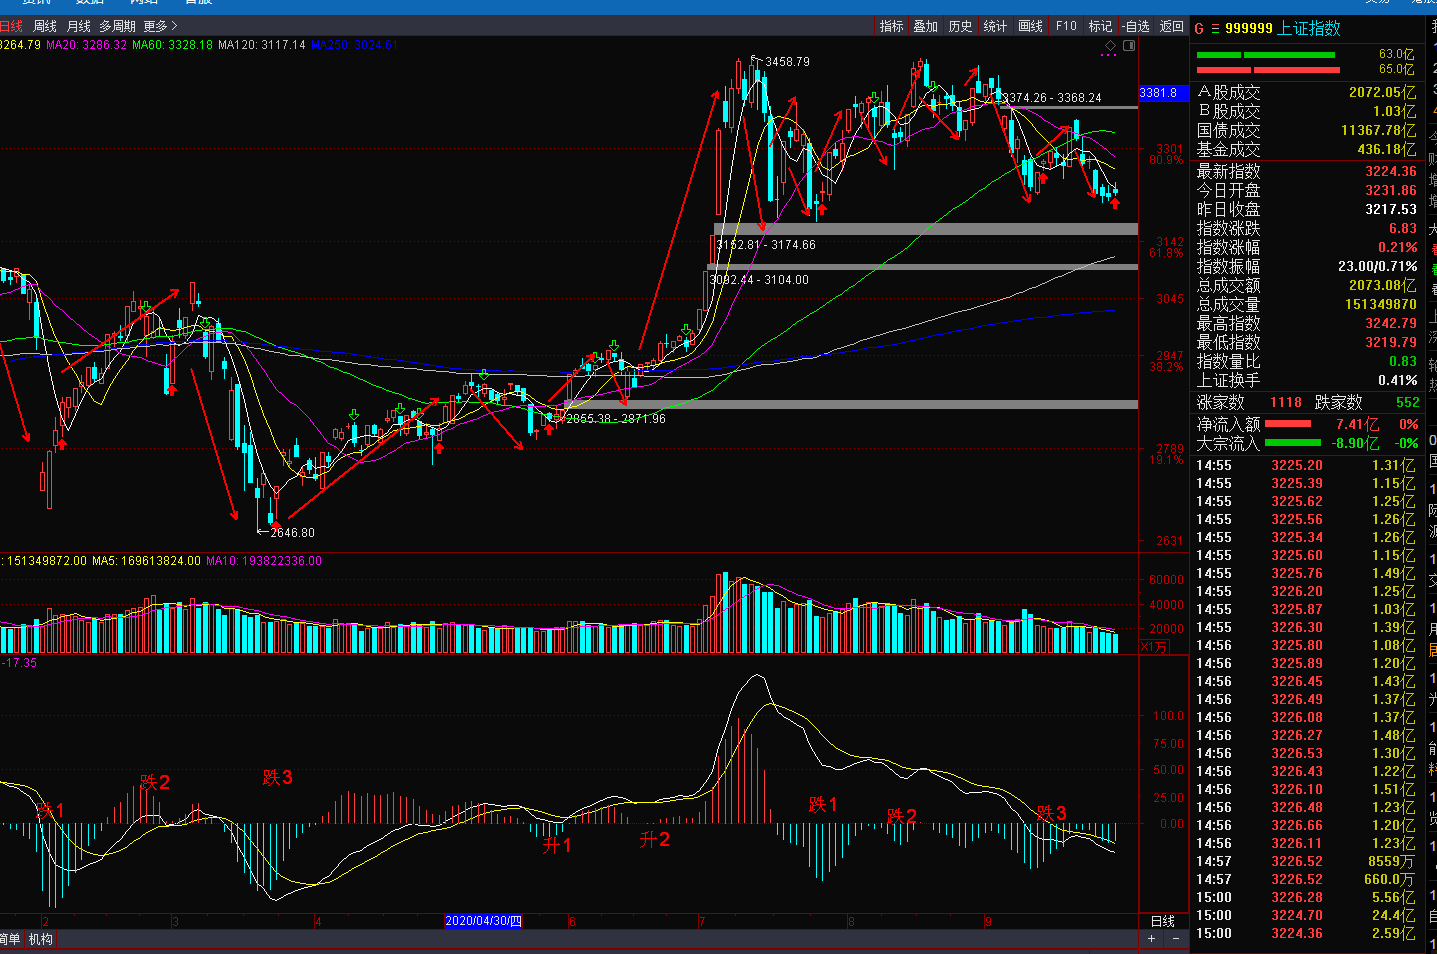Switch to the 周线 weekly period tab
This screenshot has width=1437, height=954.
coord(45,26)
